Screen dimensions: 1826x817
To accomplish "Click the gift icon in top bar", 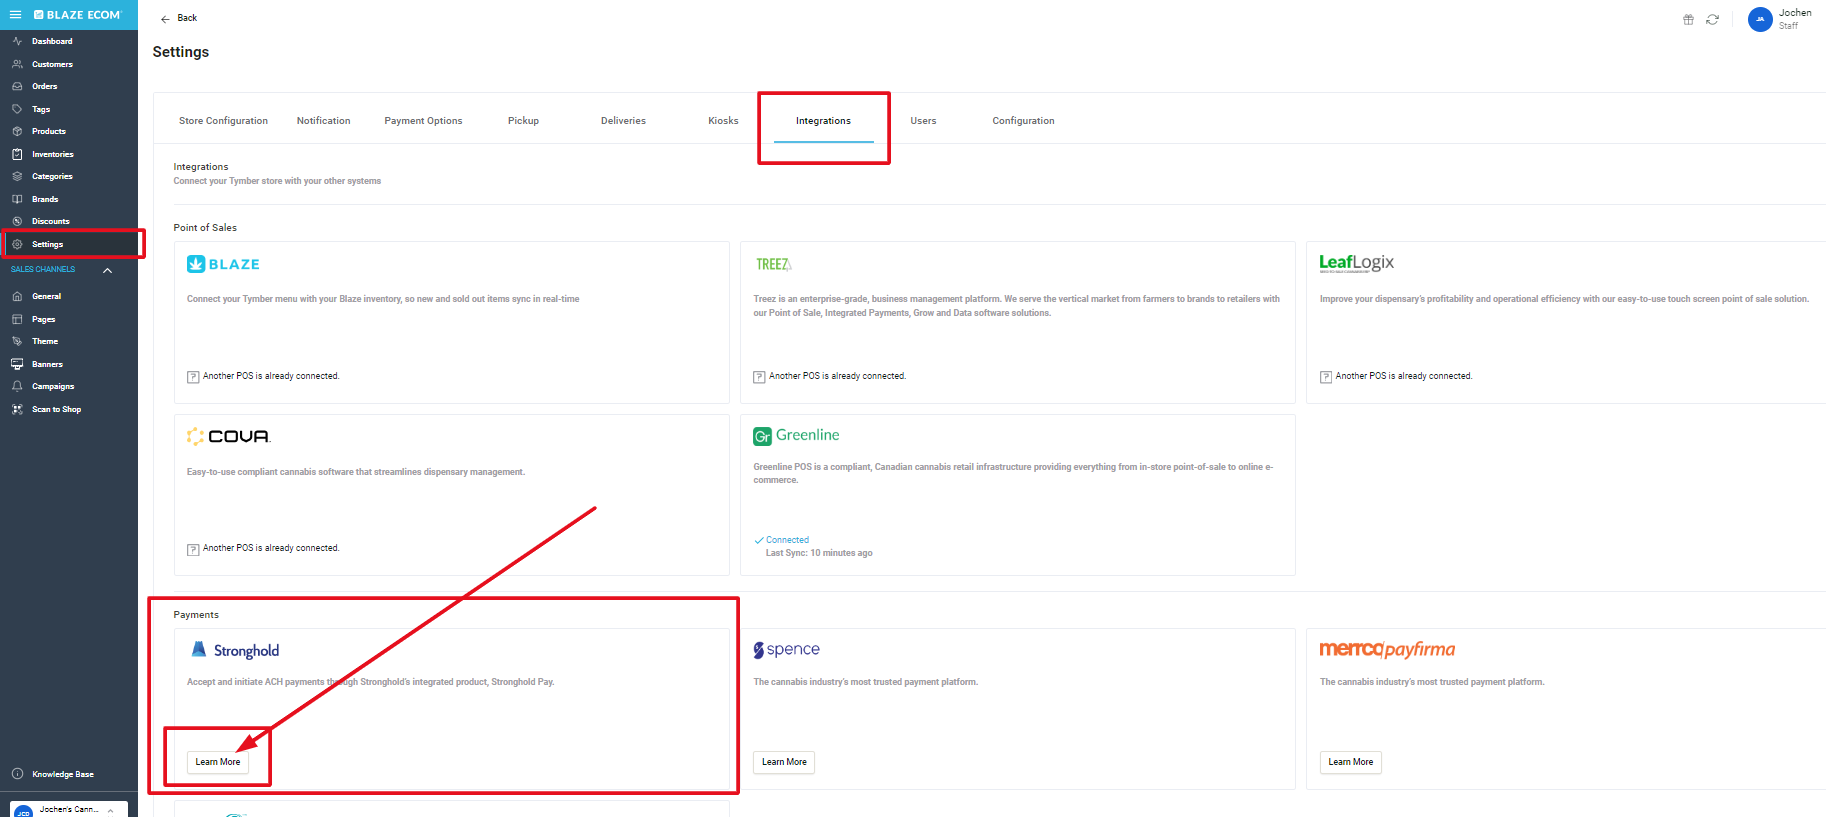I will point(1688,20).
